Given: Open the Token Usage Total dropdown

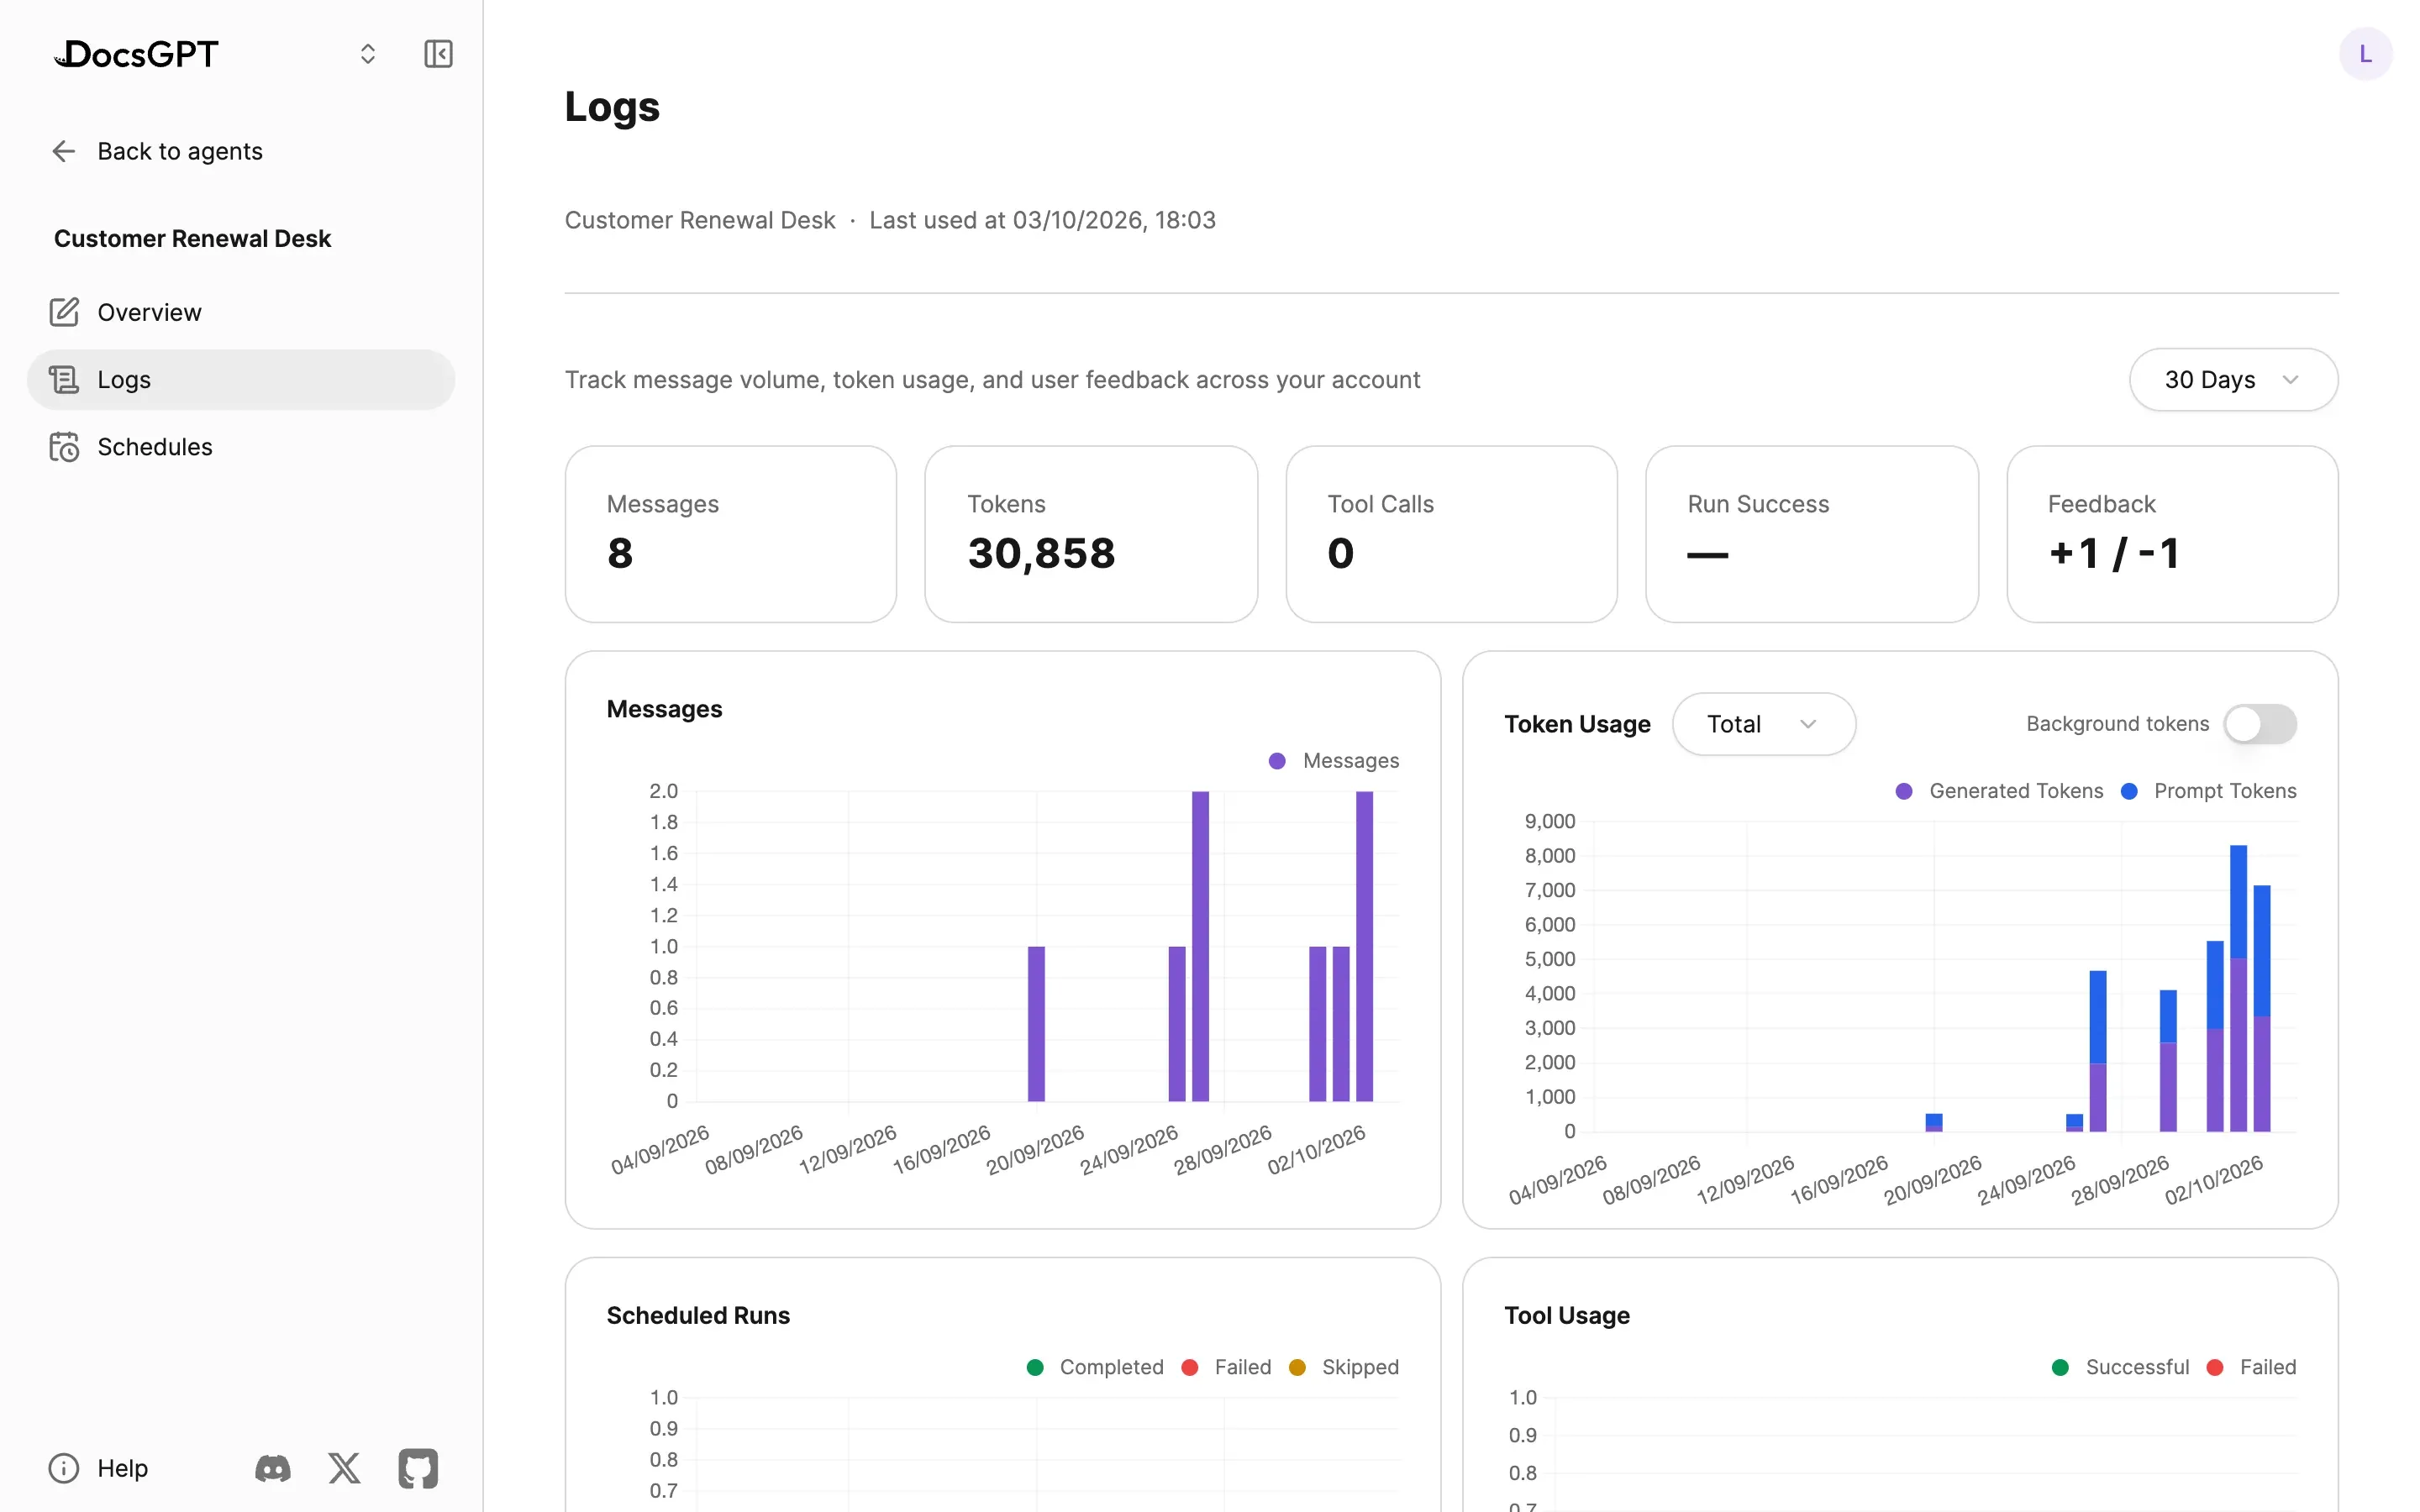Looking at the screenshot, I should click(1763, 724).
